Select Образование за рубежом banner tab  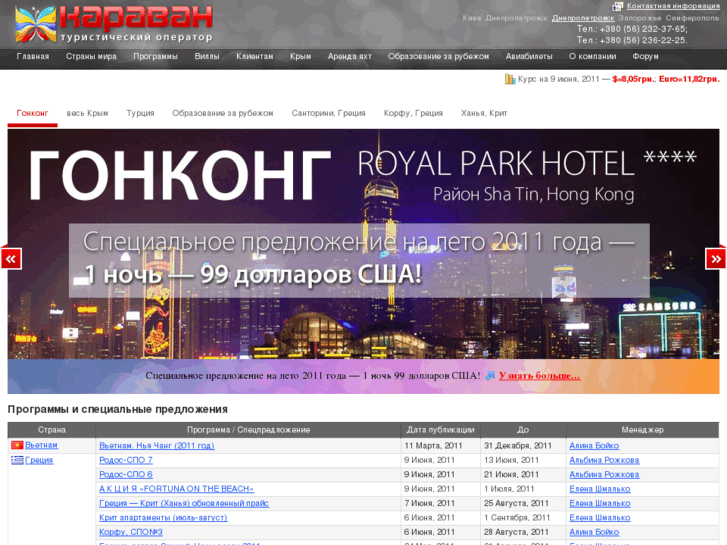(223, 113)
